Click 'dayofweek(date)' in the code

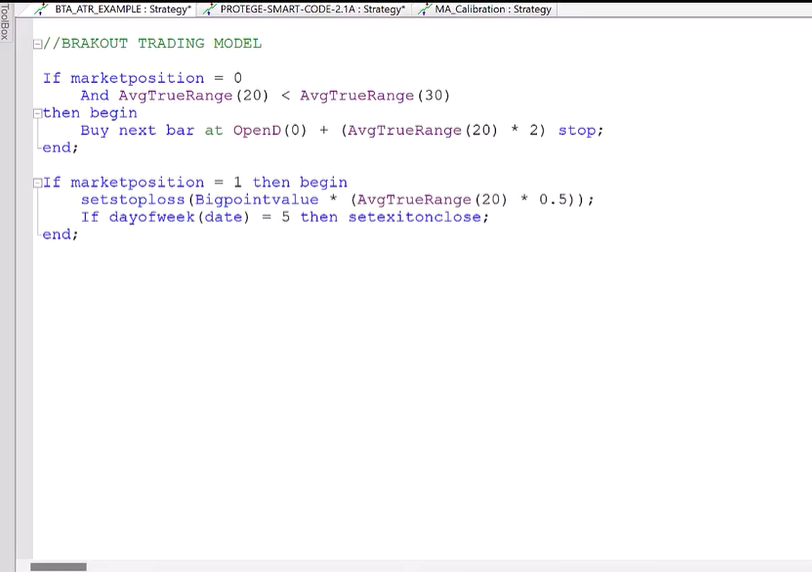pos(179,217)
